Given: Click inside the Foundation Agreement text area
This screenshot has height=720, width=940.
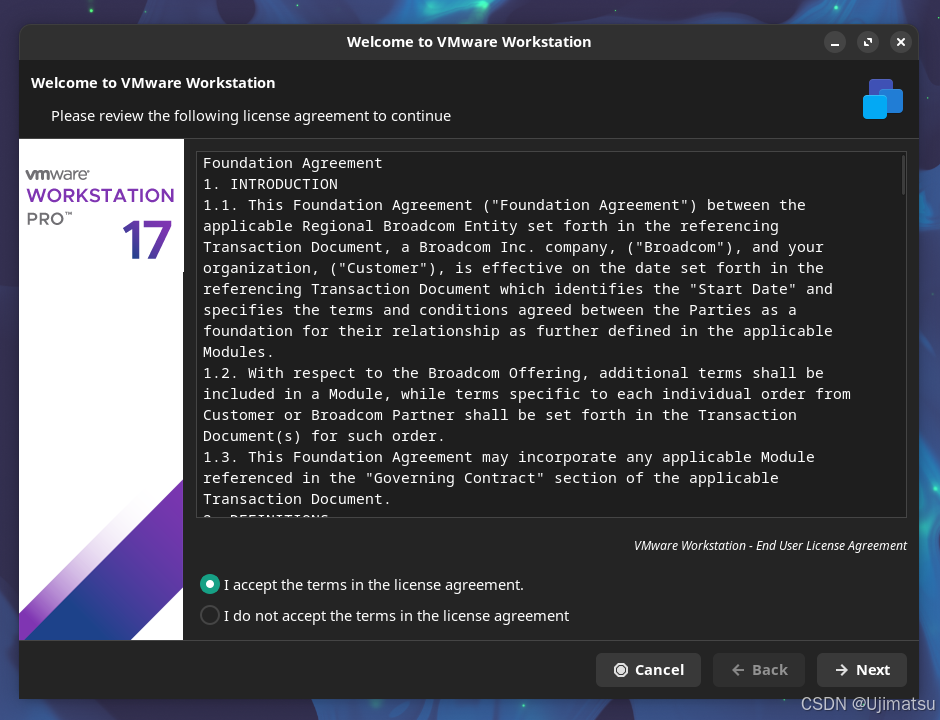Looking at the screenshot, I should (x=551, y=334).
